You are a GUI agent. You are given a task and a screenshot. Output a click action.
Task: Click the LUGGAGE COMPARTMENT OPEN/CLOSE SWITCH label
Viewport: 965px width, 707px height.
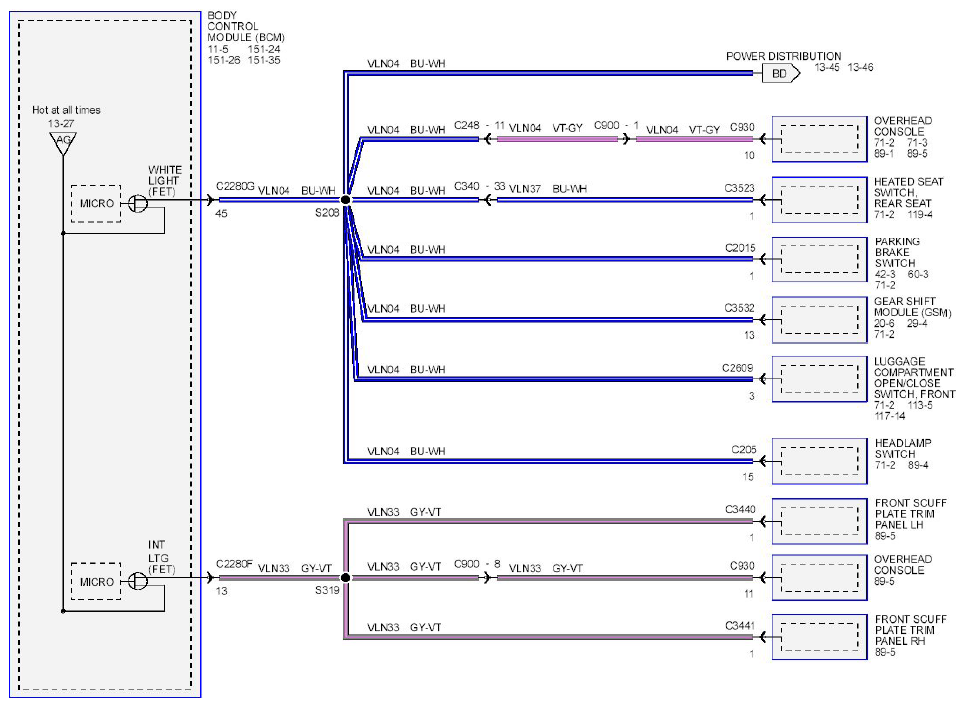[915, 378]
